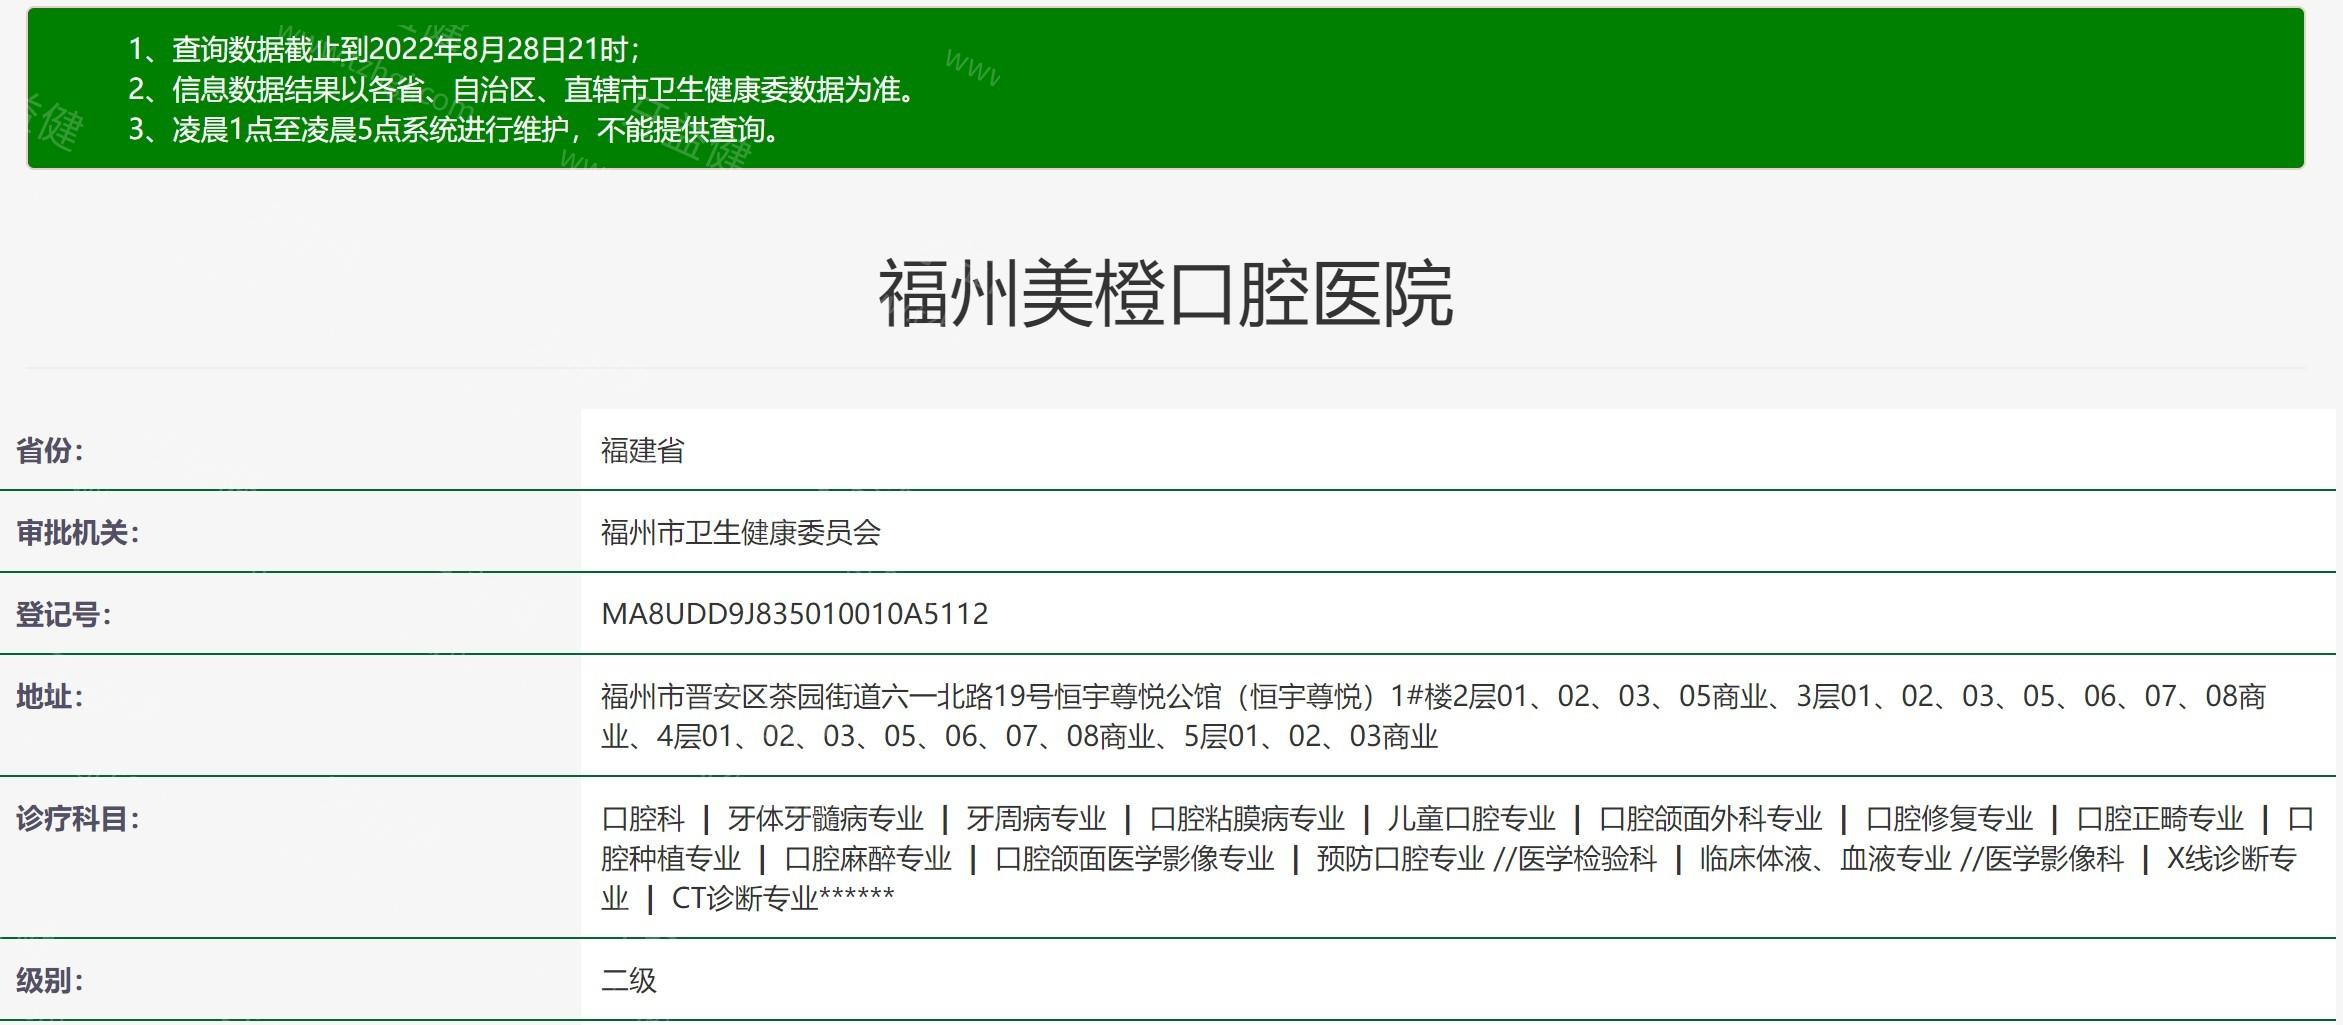Click the 诊疗科目 row label
The width and height of the screenshot is (2343, 1025).
(x=78, y=819)
